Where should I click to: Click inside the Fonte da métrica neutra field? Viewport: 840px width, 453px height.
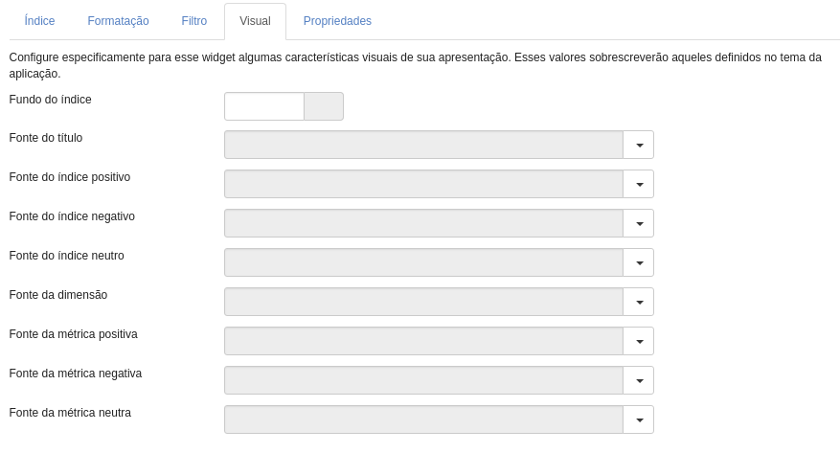pyautogui.click(x=424, y=419)
